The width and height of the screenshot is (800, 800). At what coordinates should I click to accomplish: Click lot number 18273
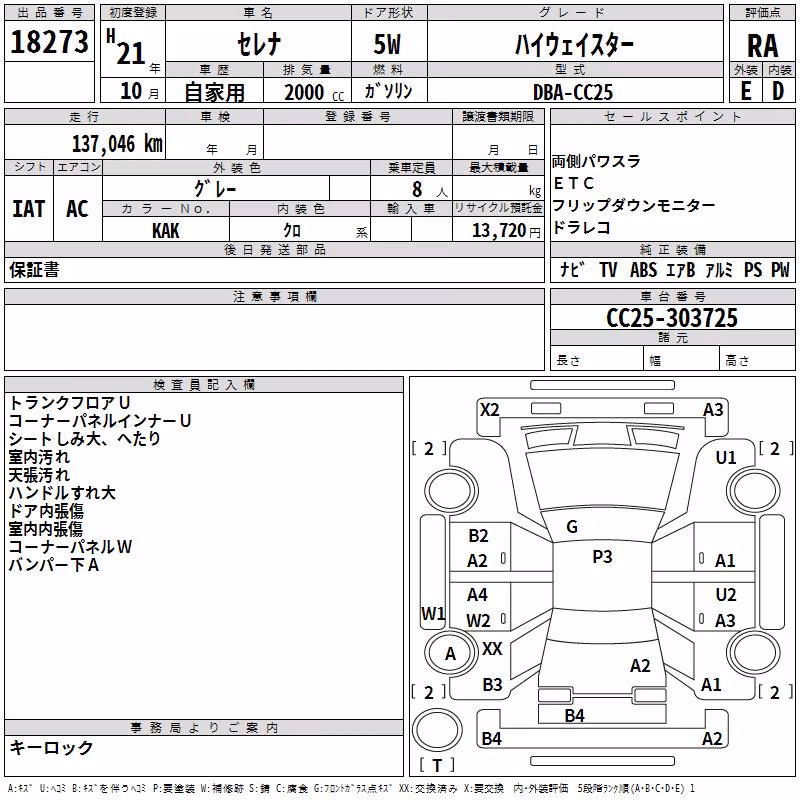[x=49, y=42]
